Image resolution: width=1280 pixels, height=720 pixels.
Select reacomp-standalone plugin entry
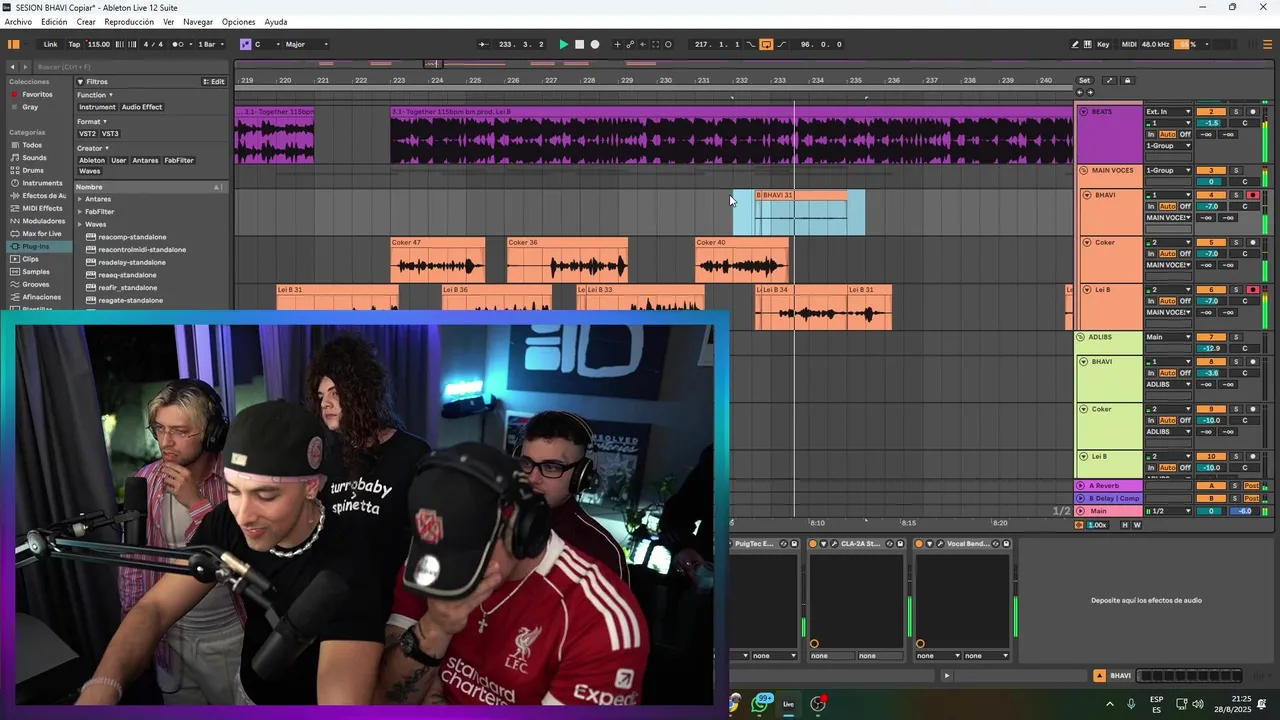point(132,237)
